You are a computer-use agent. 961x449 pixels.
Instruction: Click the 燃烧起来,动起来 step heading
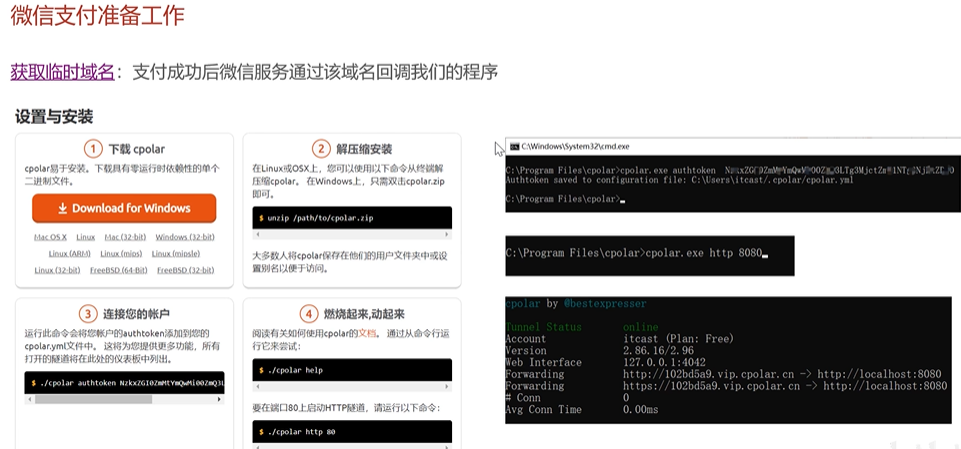coord(364,314)
